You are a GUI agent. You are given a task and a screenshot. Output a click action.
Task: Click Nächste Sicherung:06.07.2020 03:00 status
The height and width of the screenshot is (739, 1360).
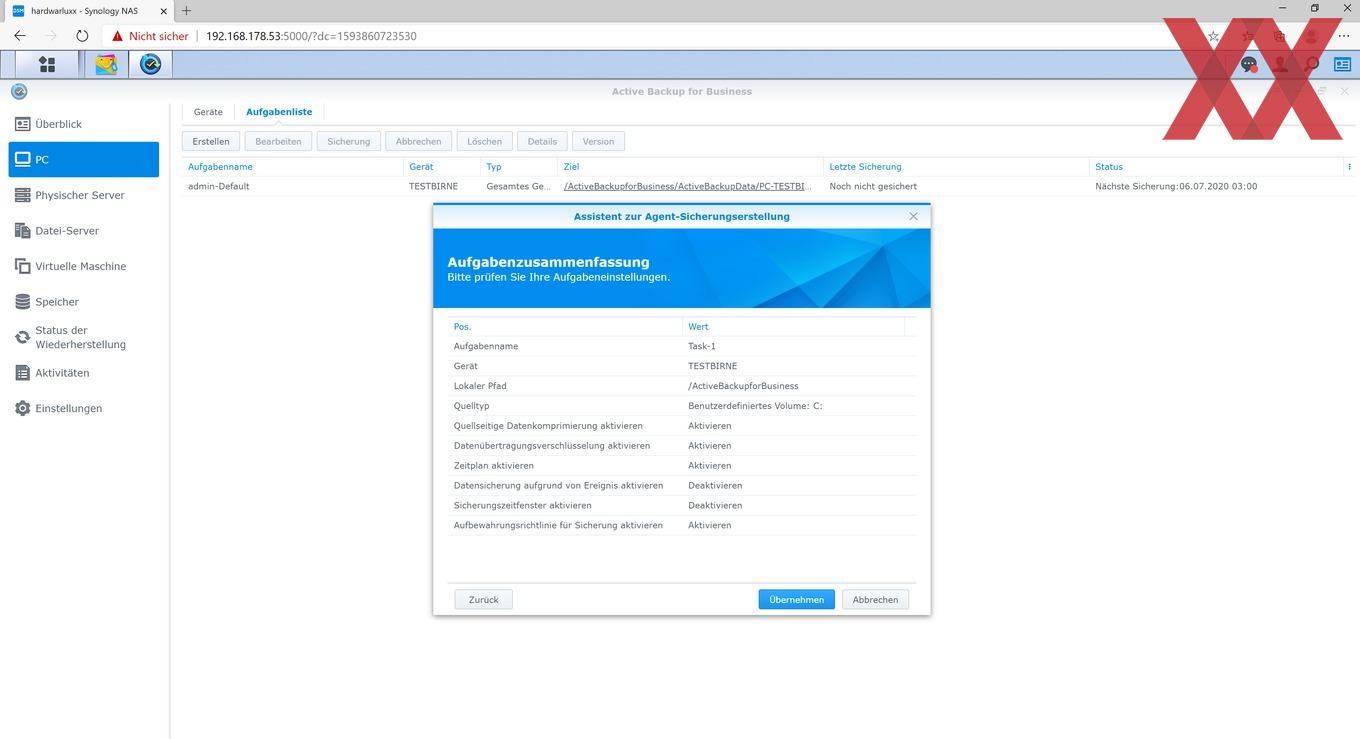coord(1176,186)
